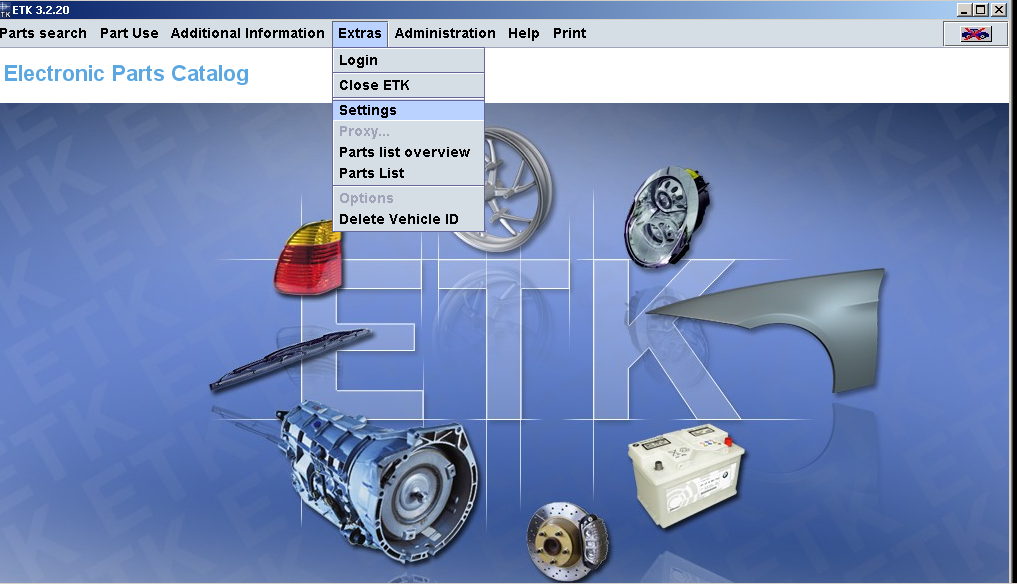Click the red and yellow tail light image
The image size is (1017, 585).
(305, 258)
